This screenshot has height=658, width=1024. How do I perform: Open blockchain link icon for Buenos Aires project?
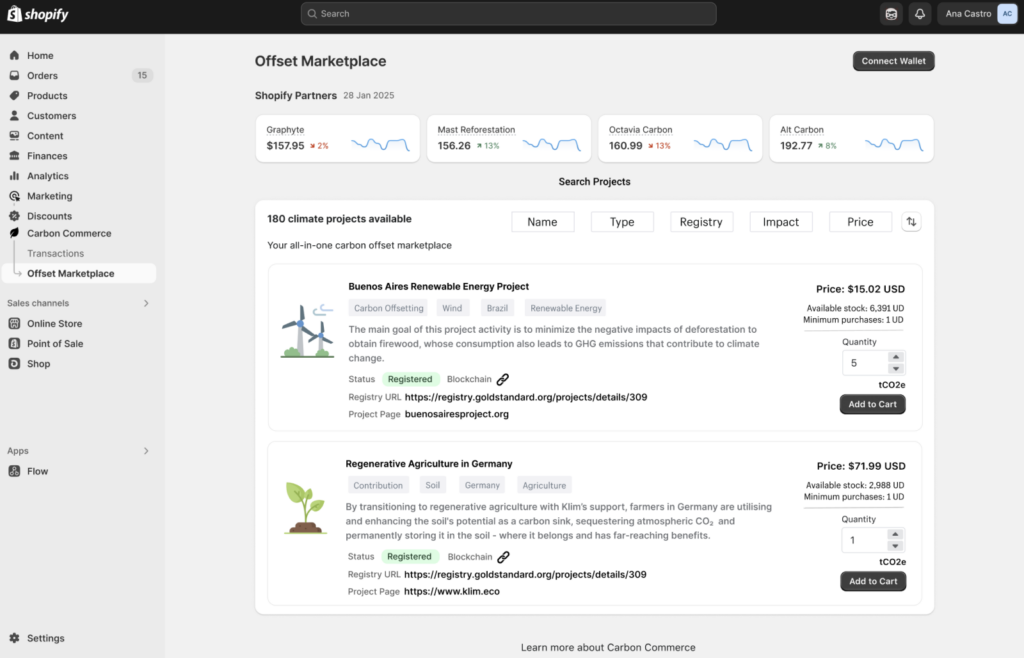pos(503,379)
